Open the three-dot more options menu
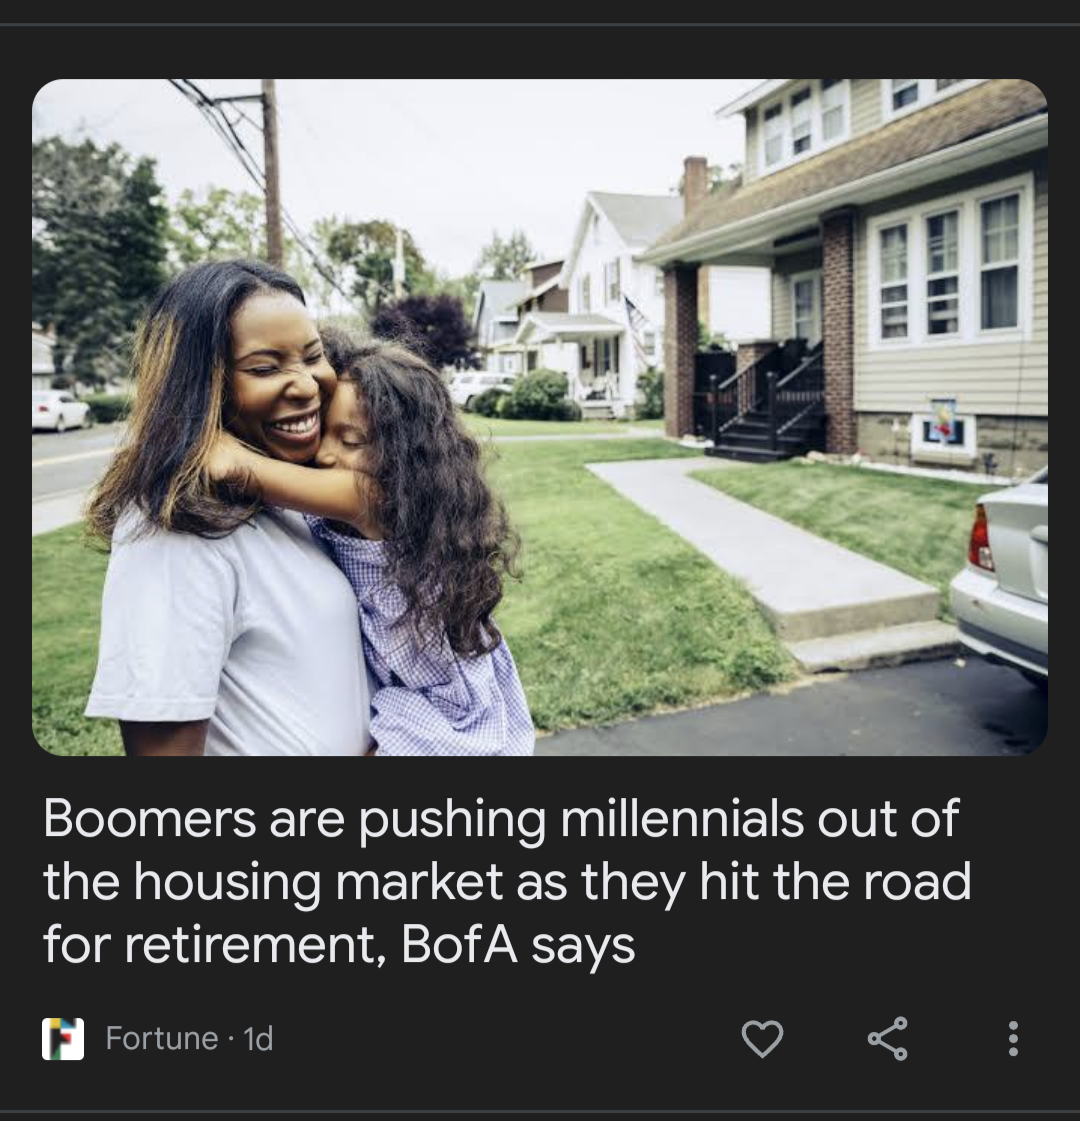Screen dimensions: 1080x1121 (x=1012, y=1038)
